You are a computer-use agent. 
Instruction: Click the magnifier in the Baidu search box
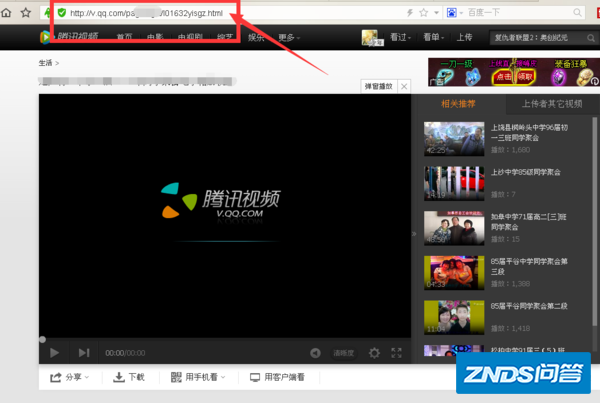click(577, 13)
